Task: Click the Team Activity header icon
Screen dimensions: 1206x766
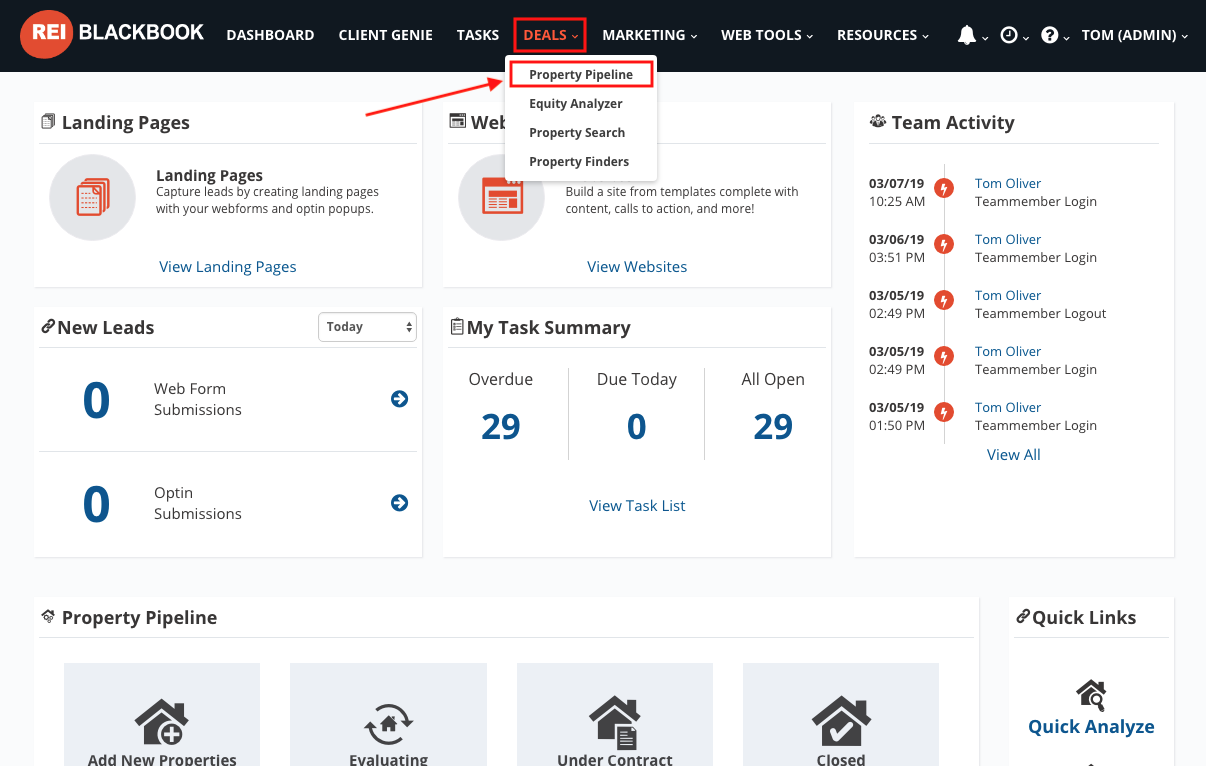Action: 878,122
